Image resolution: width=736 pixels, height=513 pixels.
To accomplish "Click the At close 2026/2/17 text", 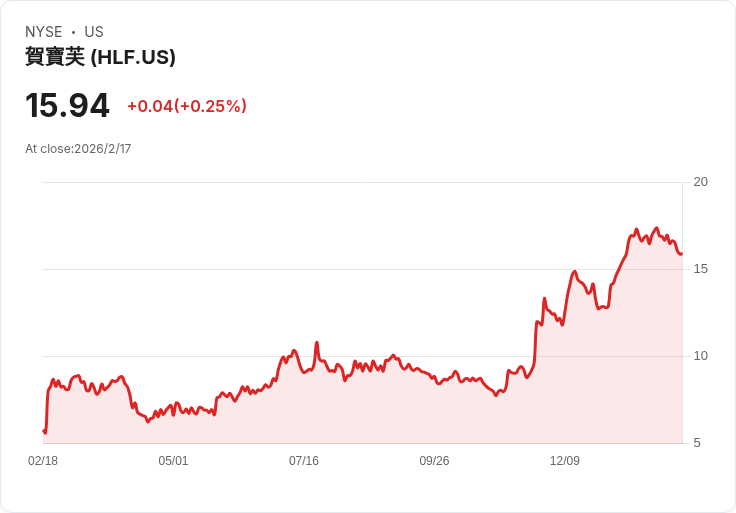I will [x=78, y=149].
